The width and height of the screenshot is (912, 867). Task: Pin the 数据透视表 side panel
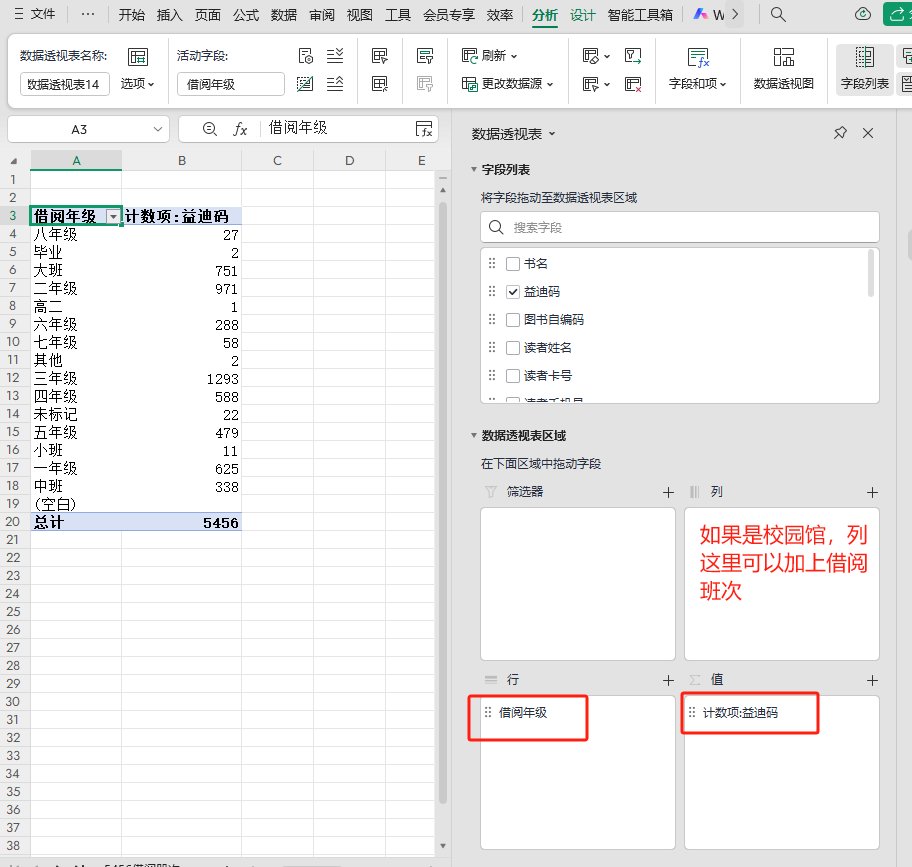[x=840, y=133]
